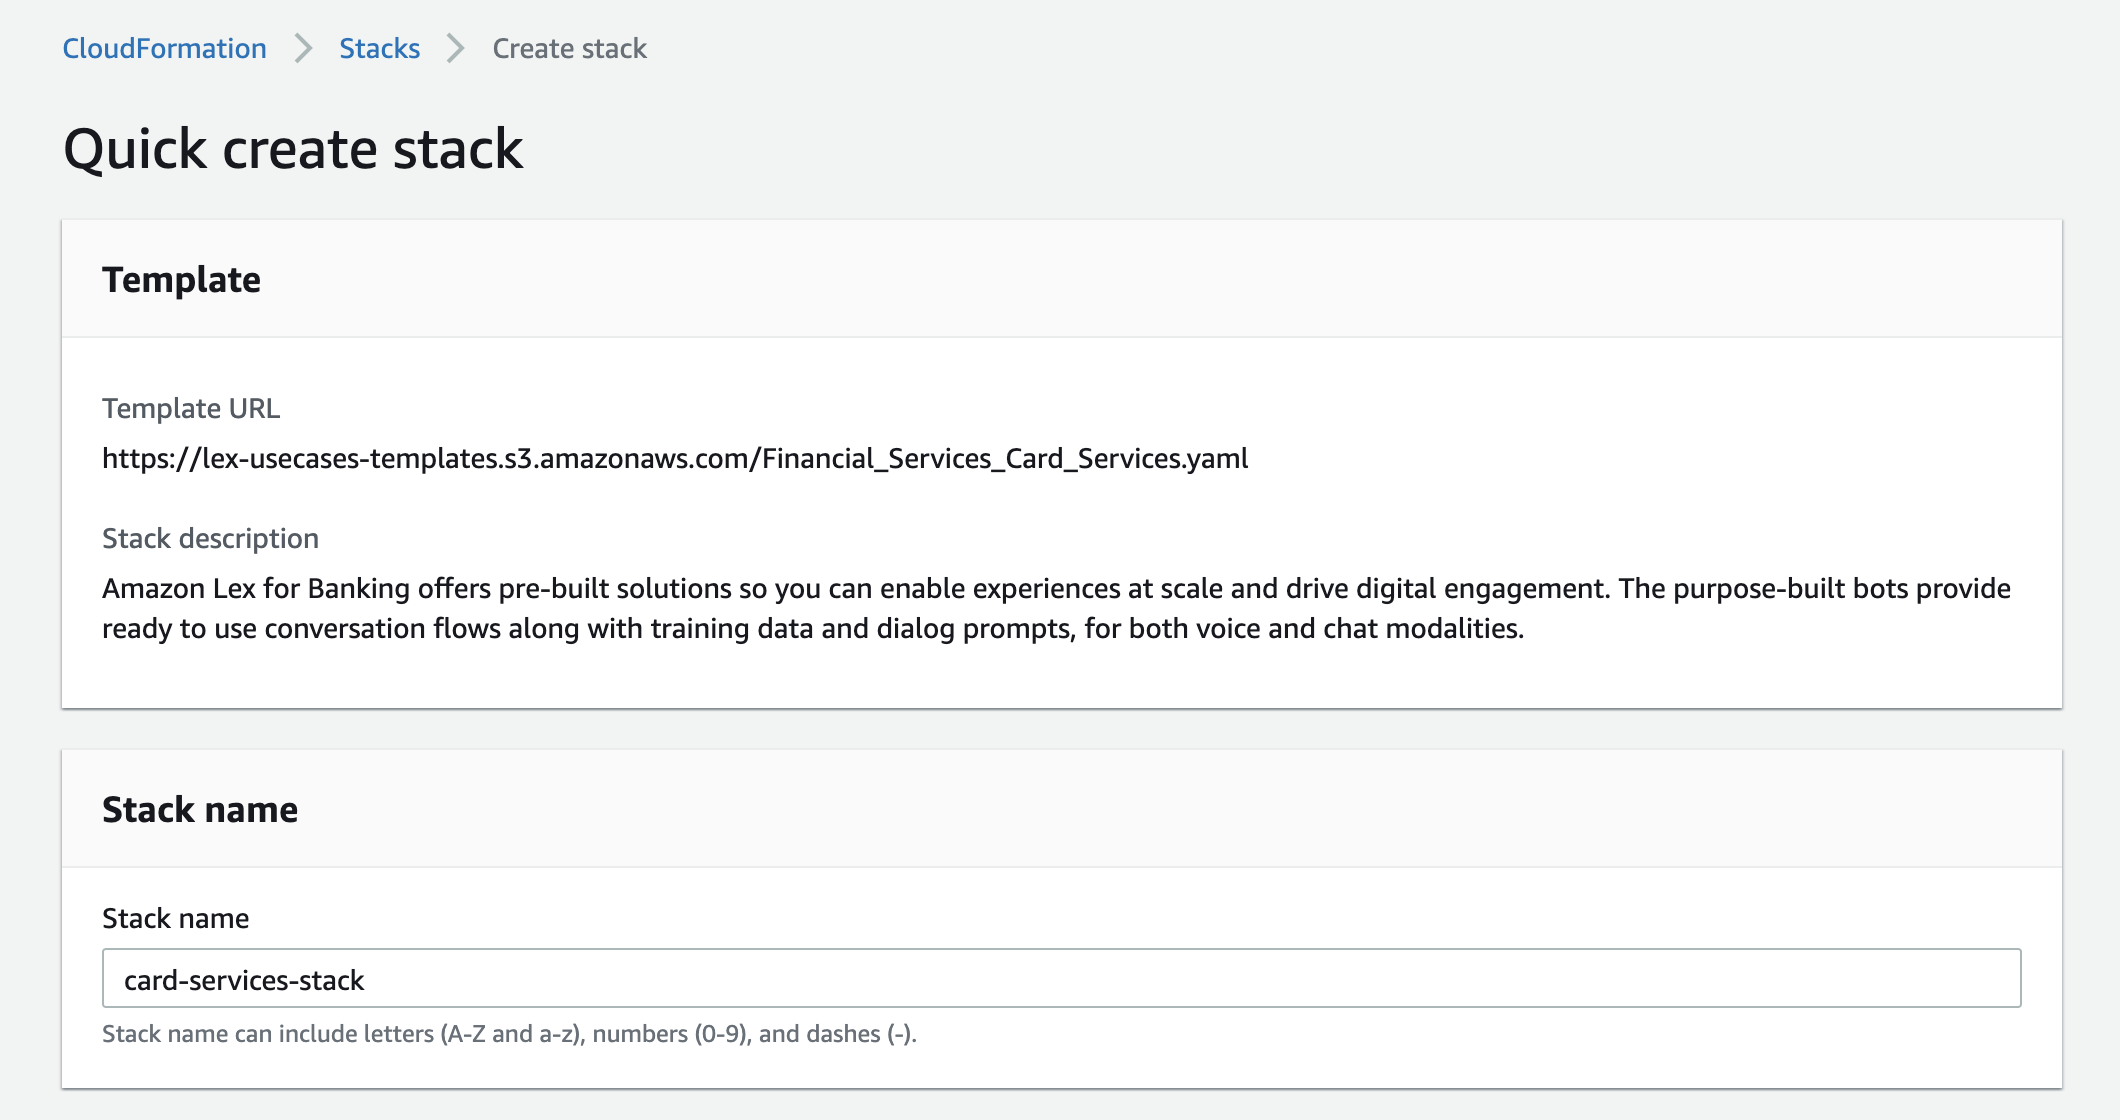Click the Quick create stack heading

click(x=293, y=150)
